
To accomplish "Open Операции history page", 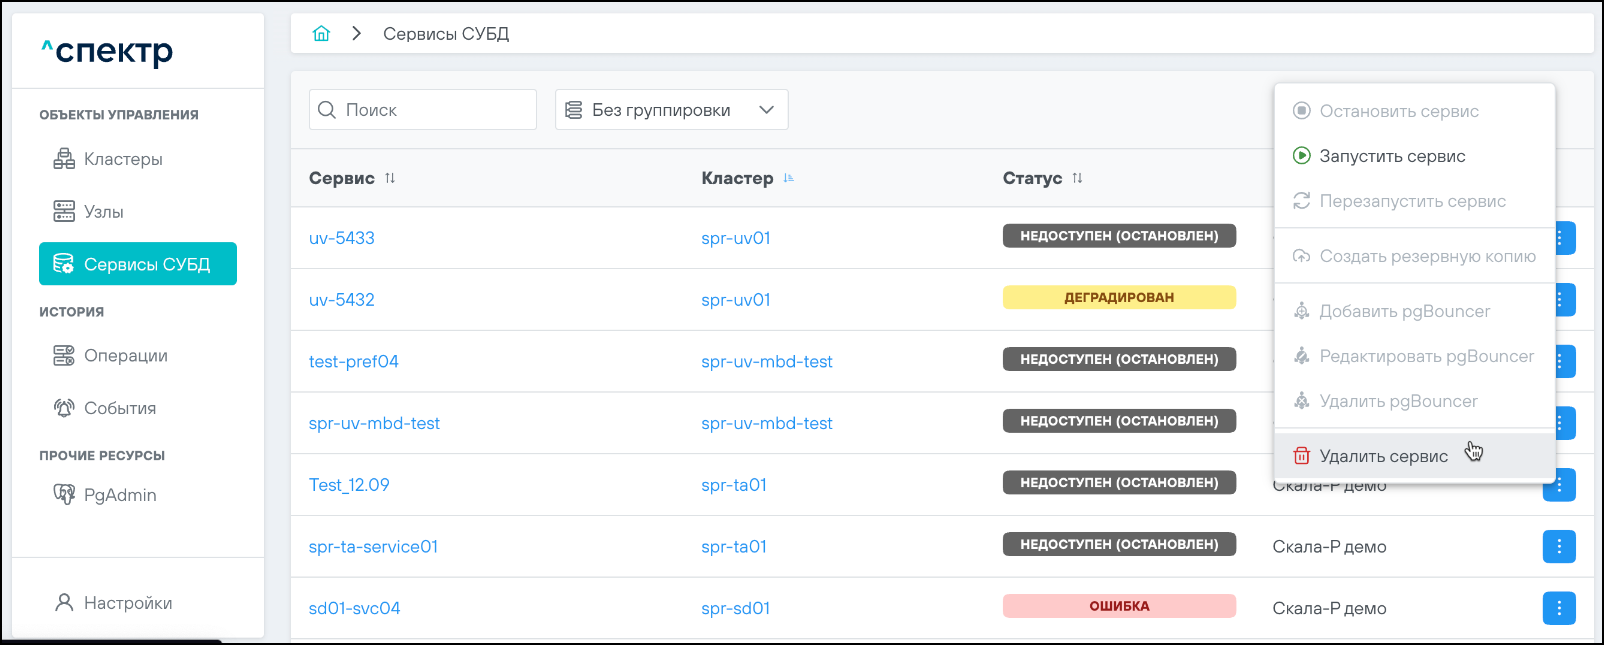I will click(x=125, y=356).
